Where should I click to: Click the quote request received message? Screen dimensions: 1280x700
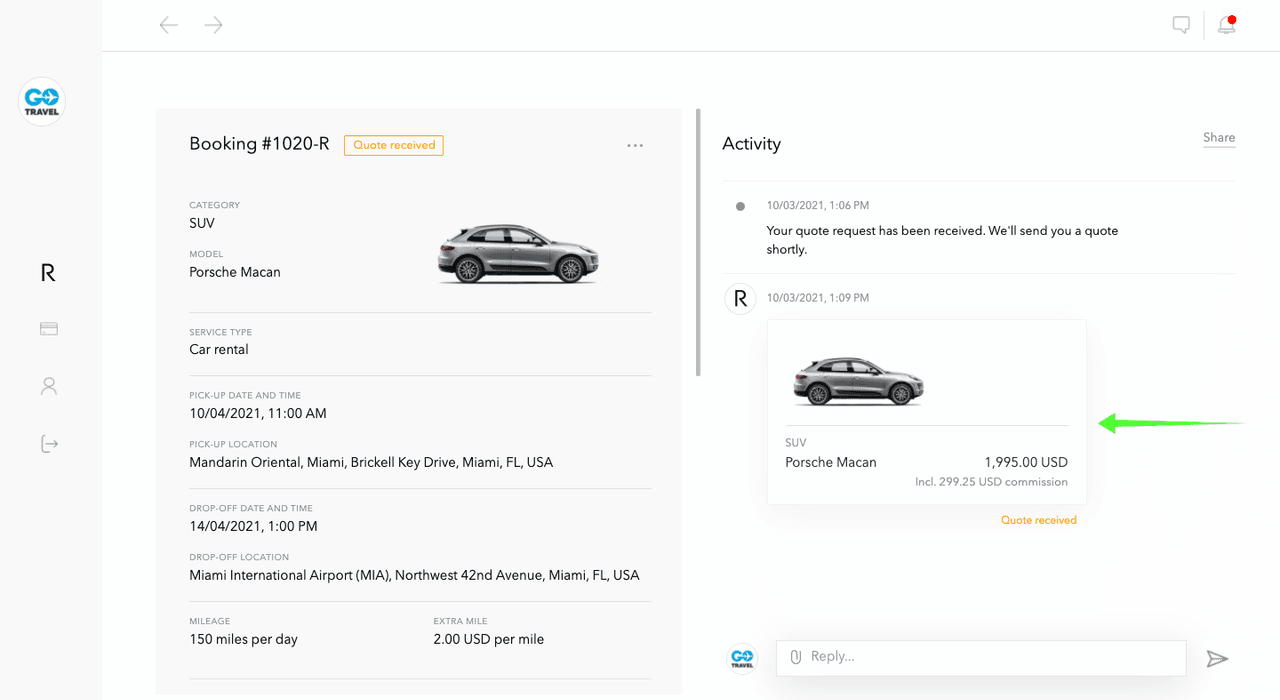click(942, 240)
